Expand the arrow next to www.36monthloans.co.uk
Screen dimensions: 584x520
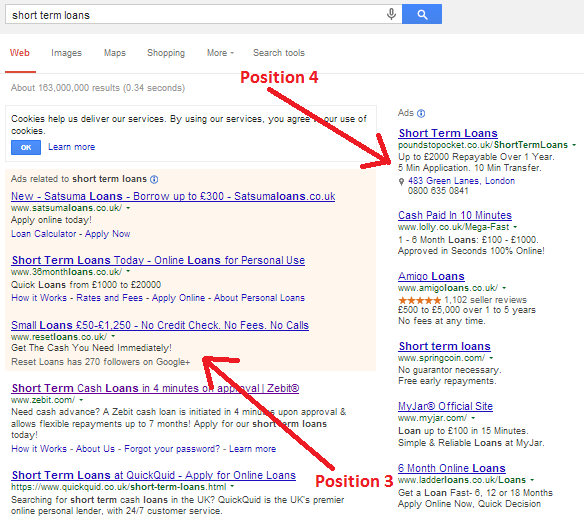pyautogui.click(x=128, y=272)
